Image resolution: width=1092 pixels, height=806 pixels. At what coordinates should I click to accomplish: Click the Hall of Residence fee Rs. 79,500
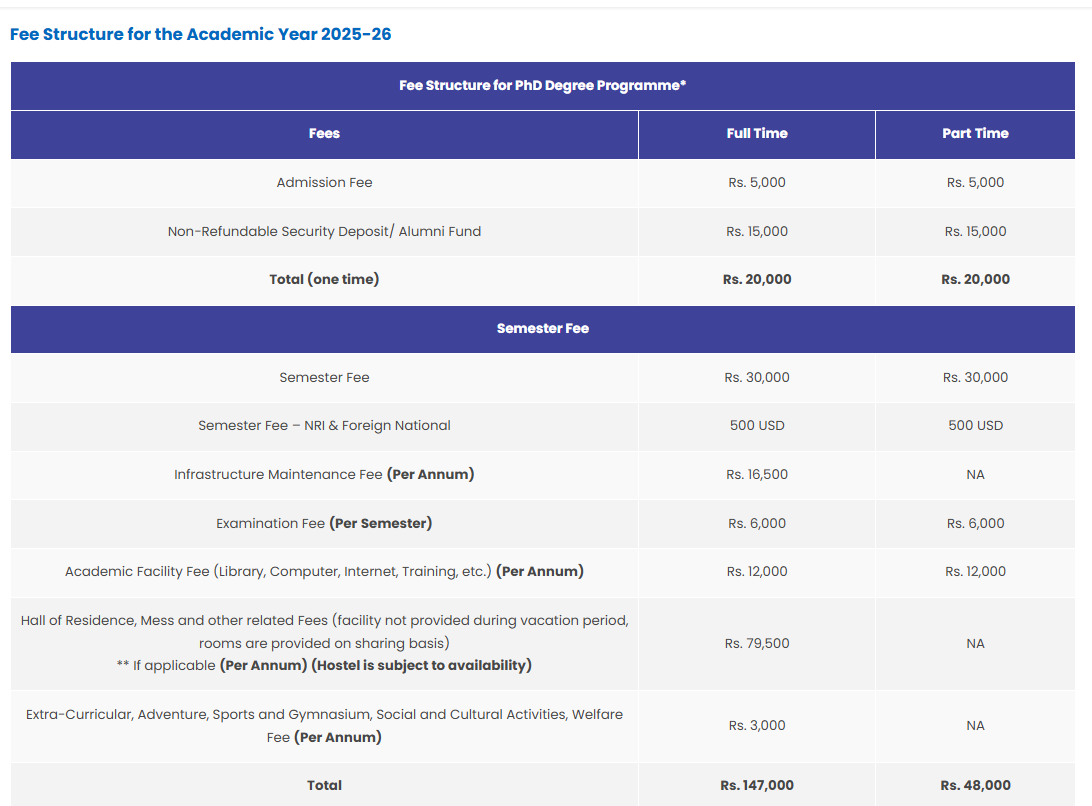[757, 643]
